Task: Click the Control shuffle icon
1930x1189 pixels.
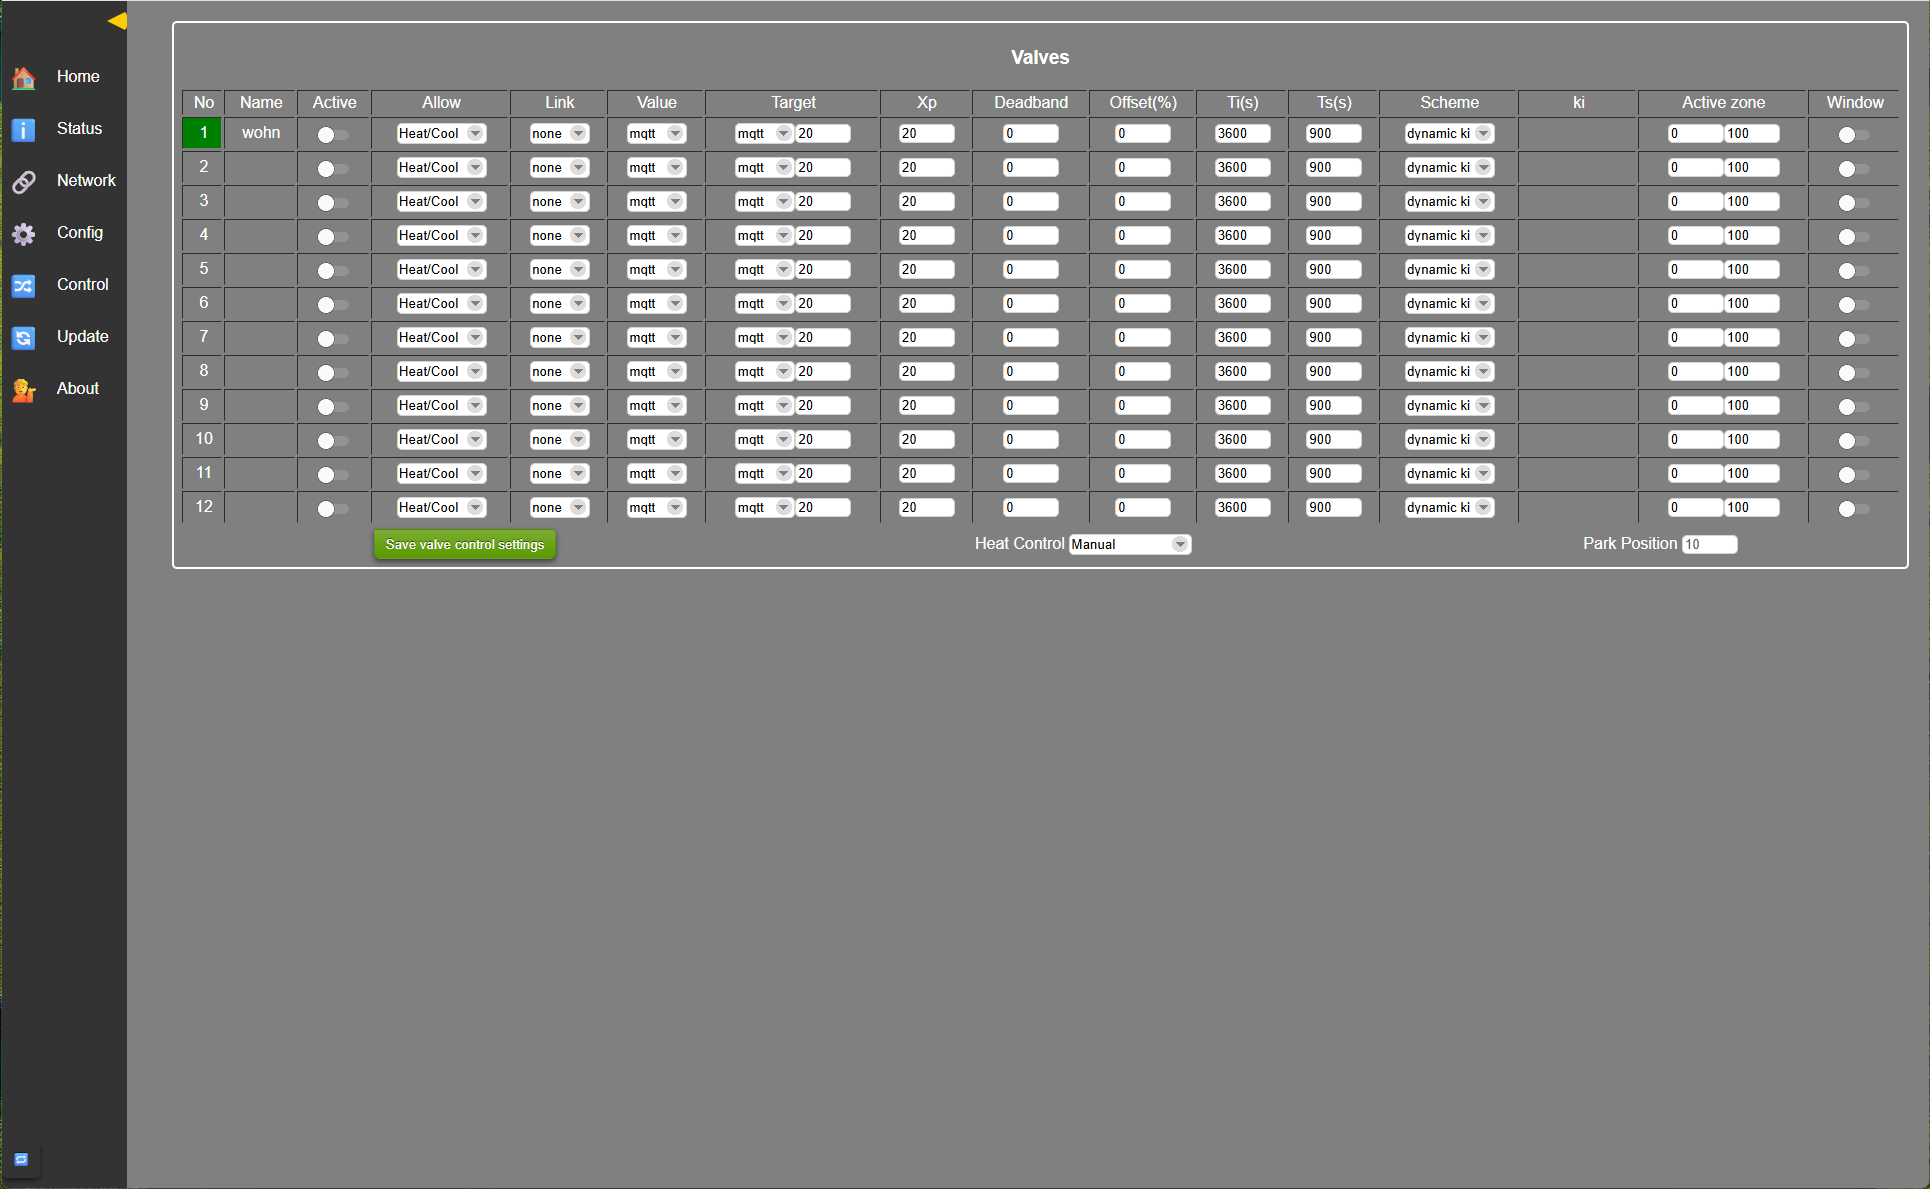Action: 24,285
